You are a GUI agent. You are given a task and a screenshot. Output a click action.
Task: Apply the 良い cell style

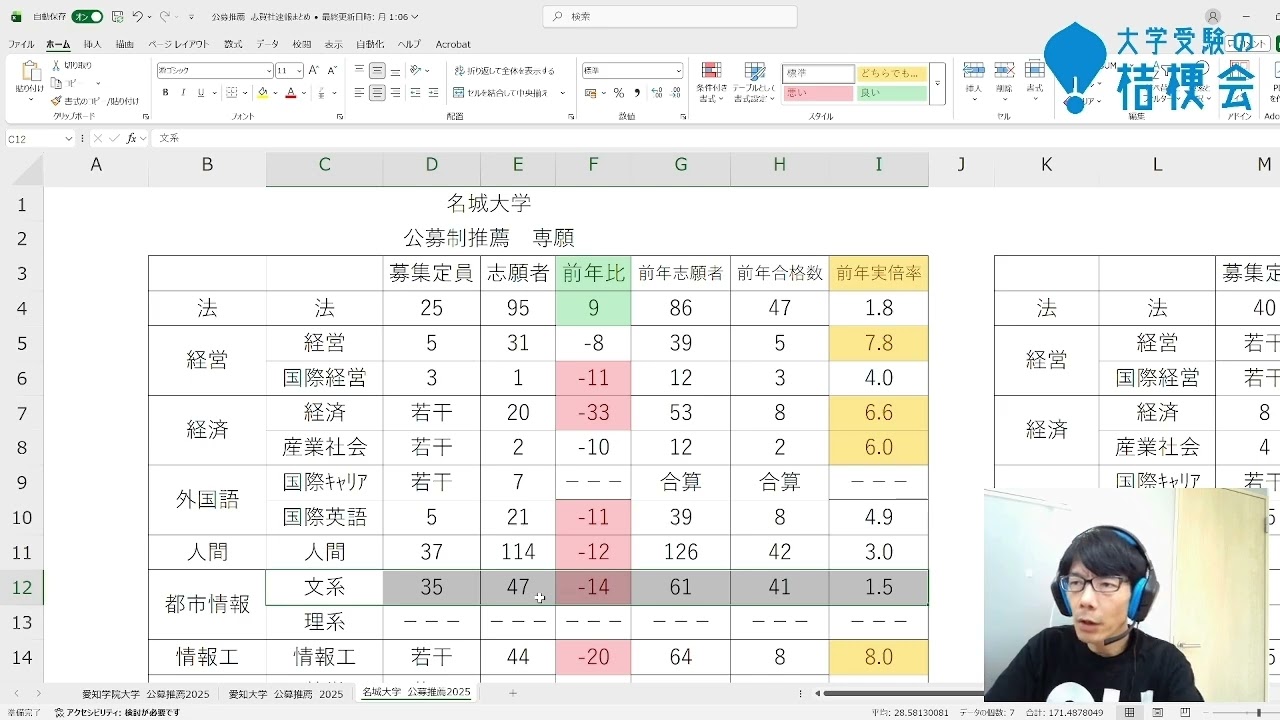[x=892, y=93]
